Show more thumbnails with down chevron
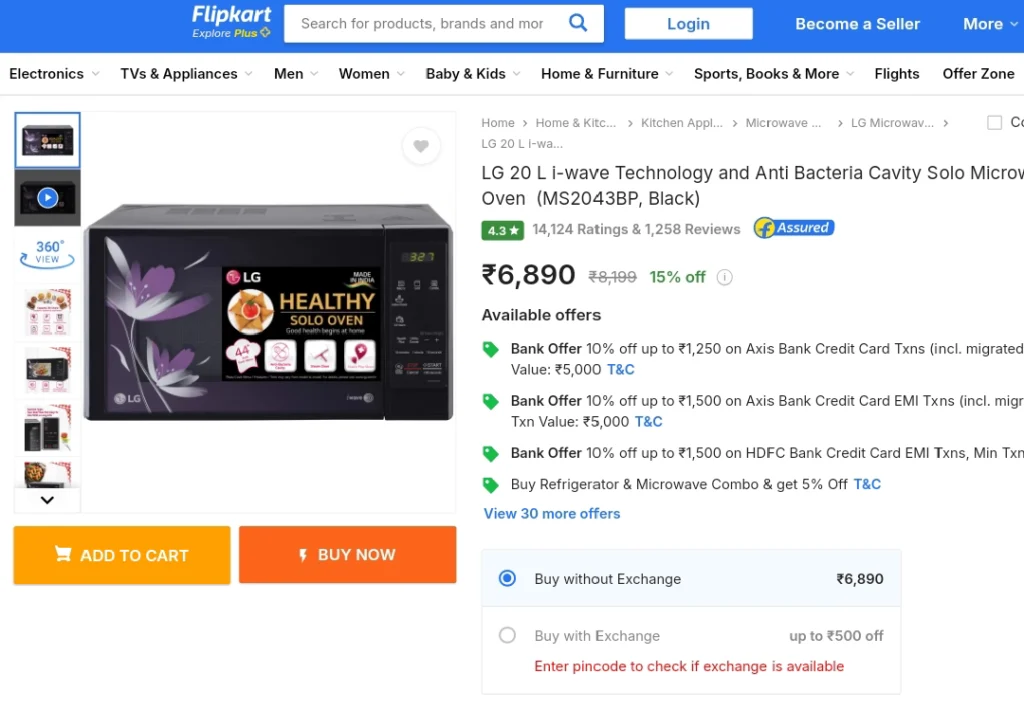 (47, 500)
